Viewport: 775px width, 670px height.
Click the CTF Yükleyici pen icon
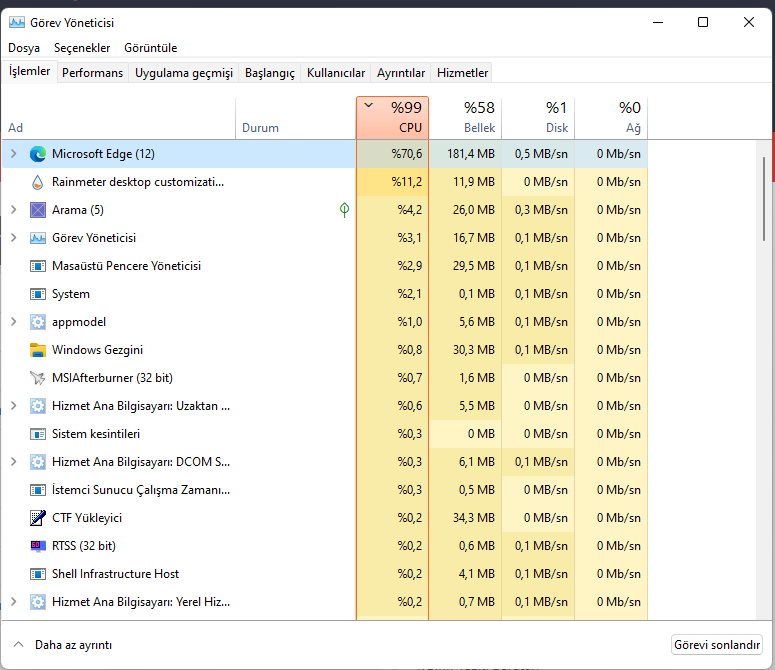pos(38,518)
